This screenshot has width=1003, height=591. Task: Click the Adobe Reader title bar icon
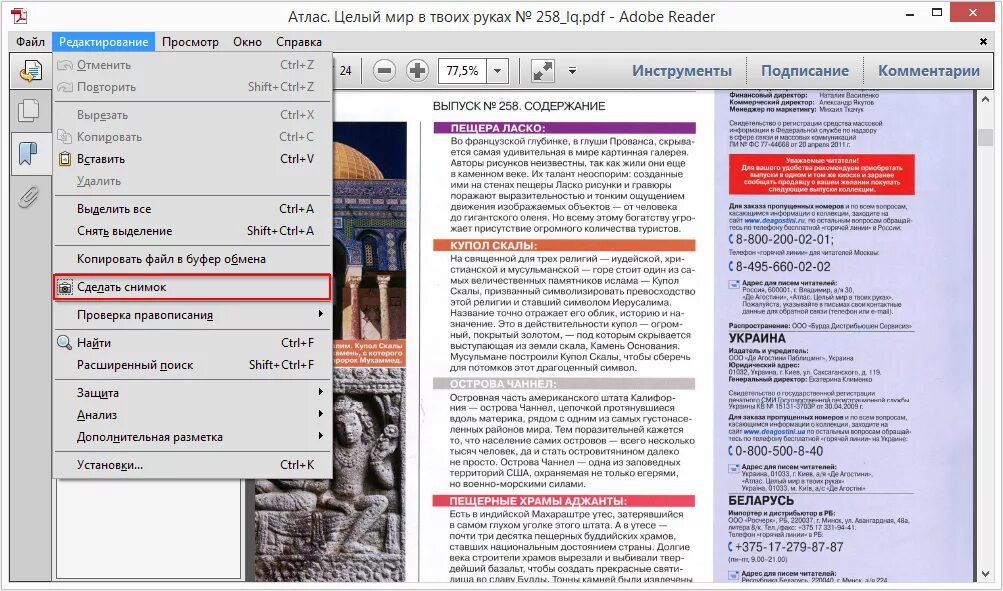(19, 16)
